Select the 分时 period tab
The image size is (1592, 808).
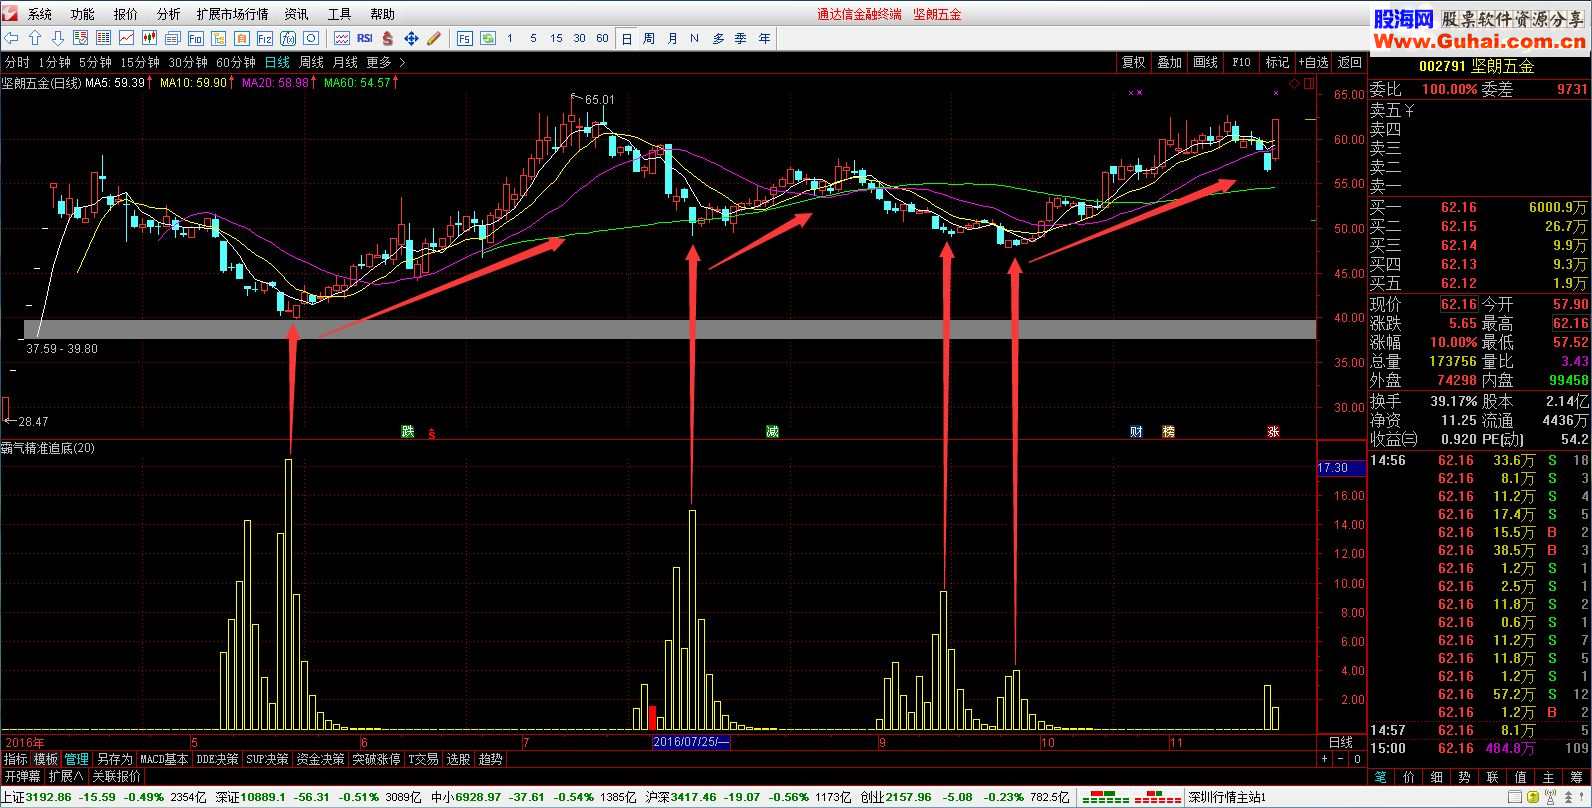point(17,62)
